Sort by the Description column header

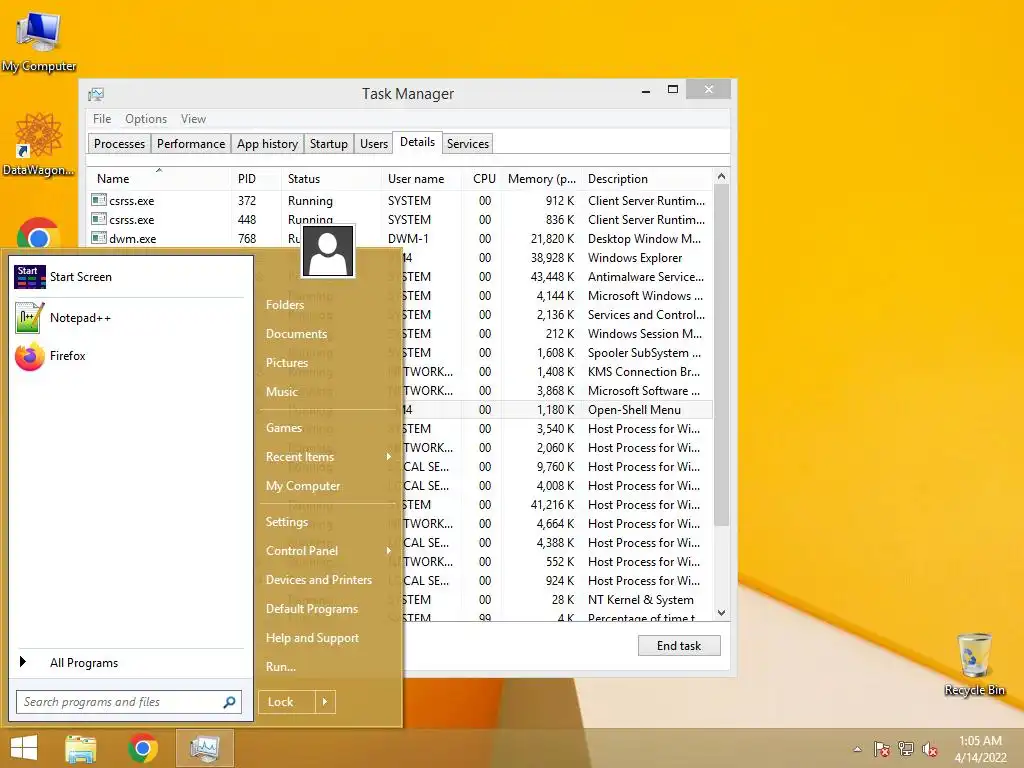tap(647, 178)
